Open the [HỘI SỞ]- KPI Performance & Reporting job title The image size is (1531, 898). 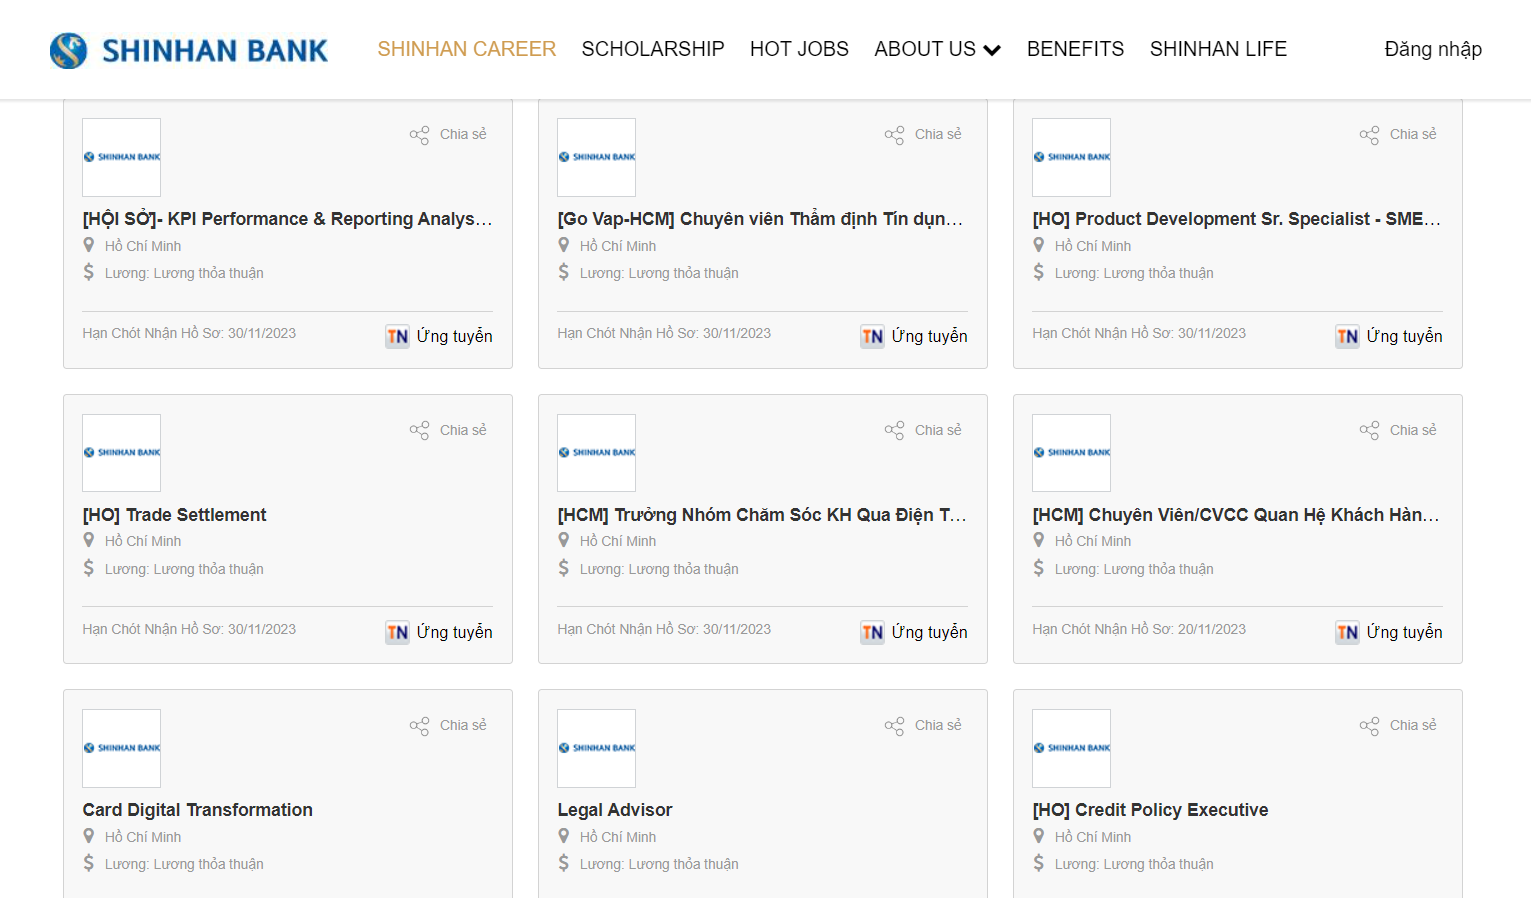[287, 219]
